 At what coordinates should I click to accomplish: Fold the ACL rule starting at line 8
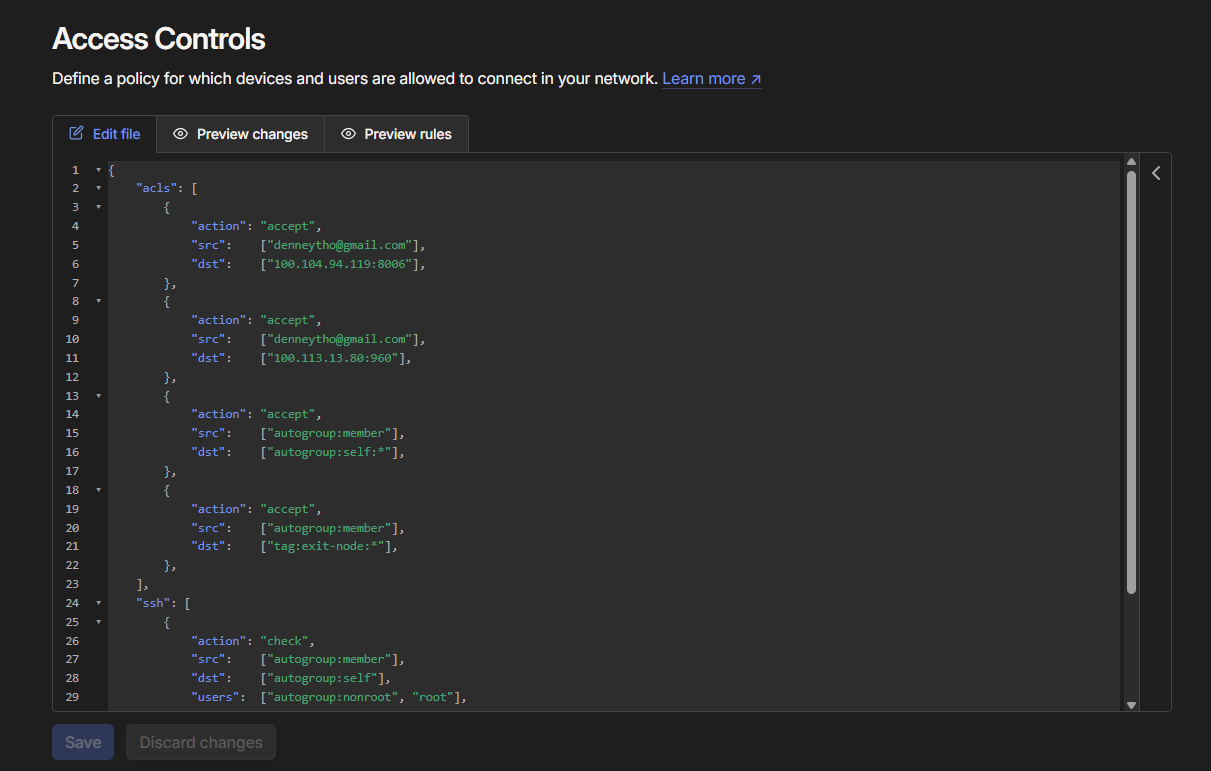(x=98, y=301)
